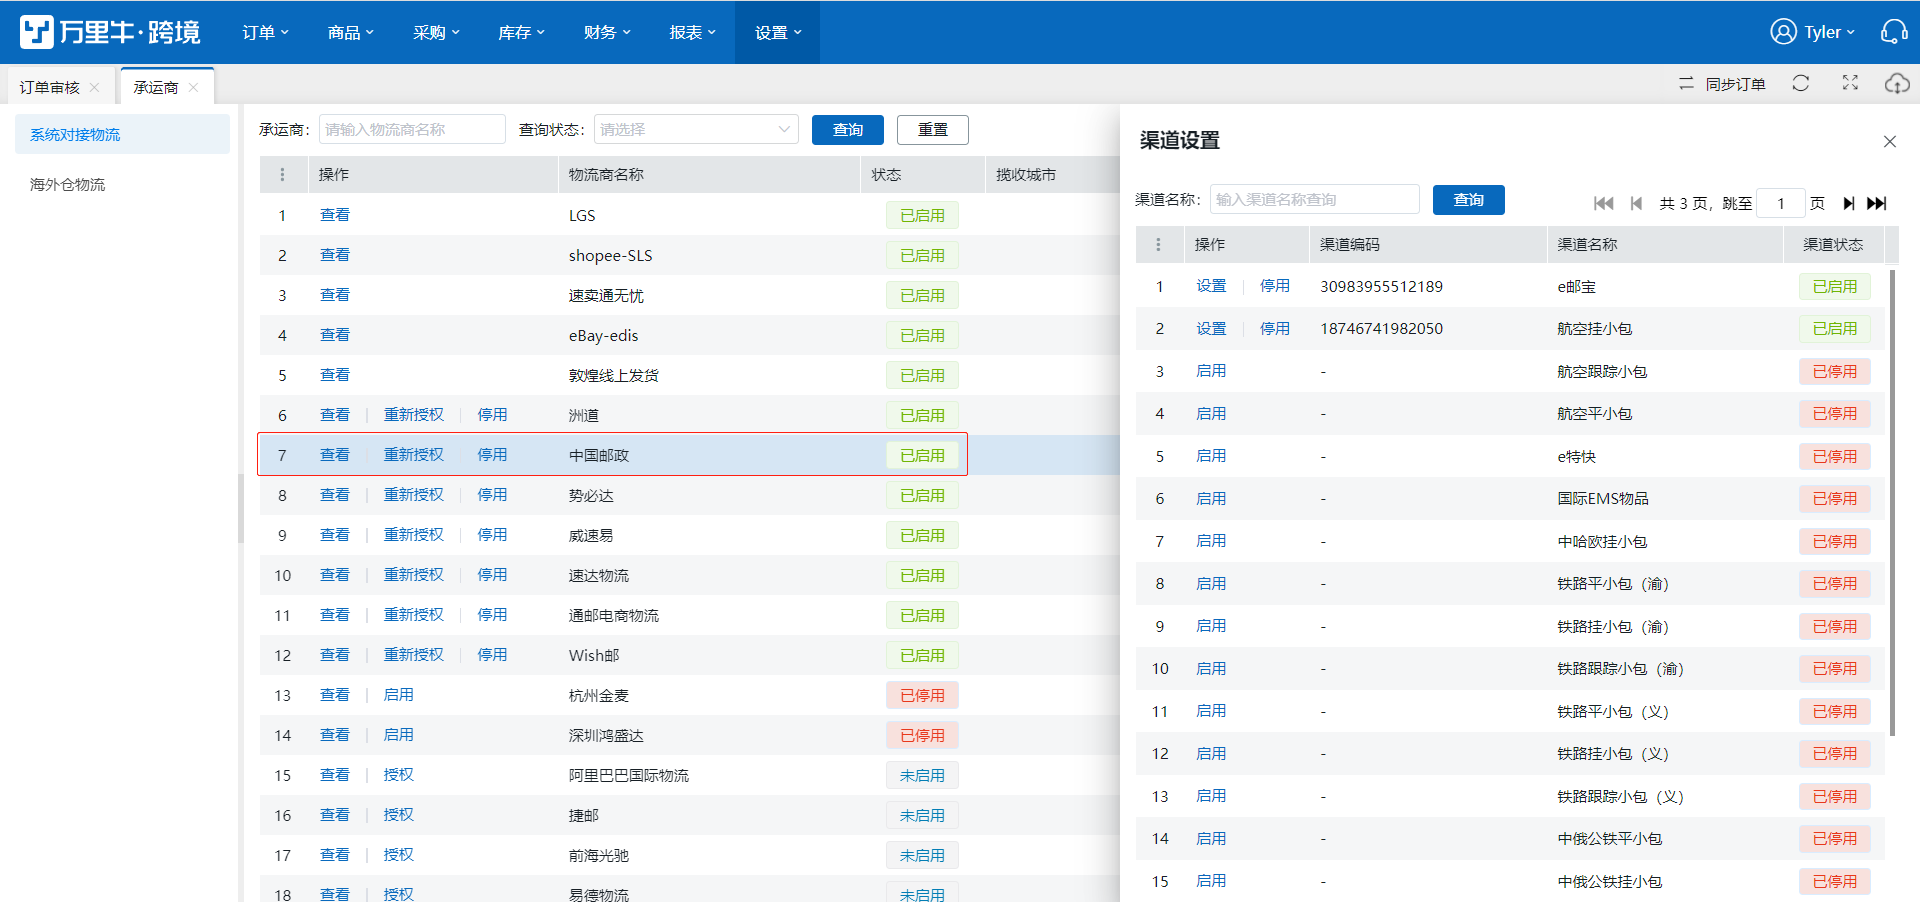Click 停用 for e邮宝 channel

[x=1275, y=286]
